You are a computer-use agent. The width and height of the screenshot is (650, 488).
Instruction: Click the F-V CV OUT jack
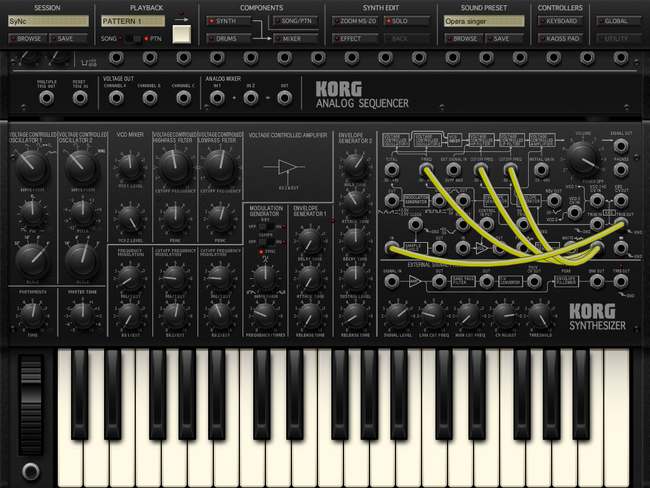[534, 282]
